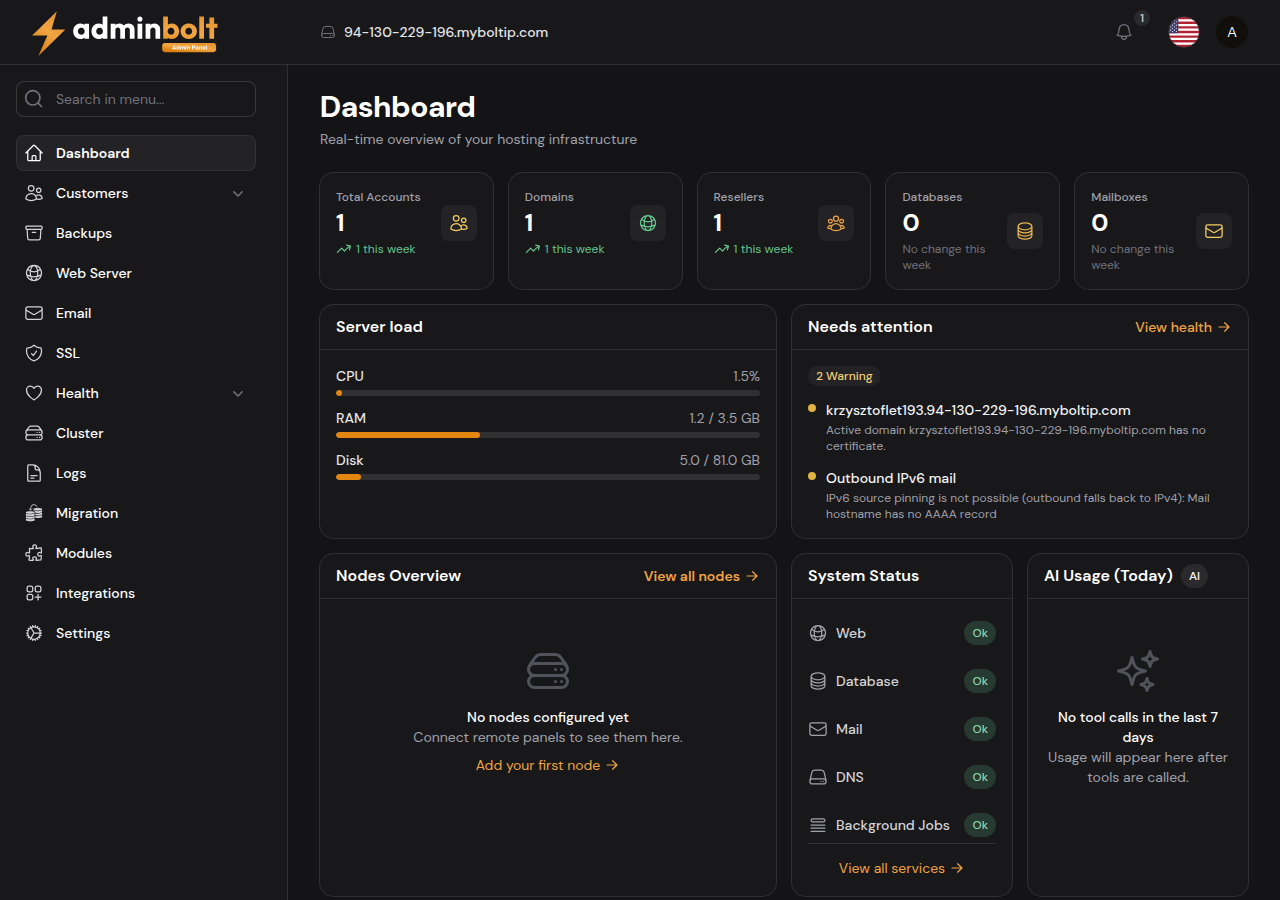Click the Mail status envelope icon
The image size is (1280, 900).
[818, 729]
